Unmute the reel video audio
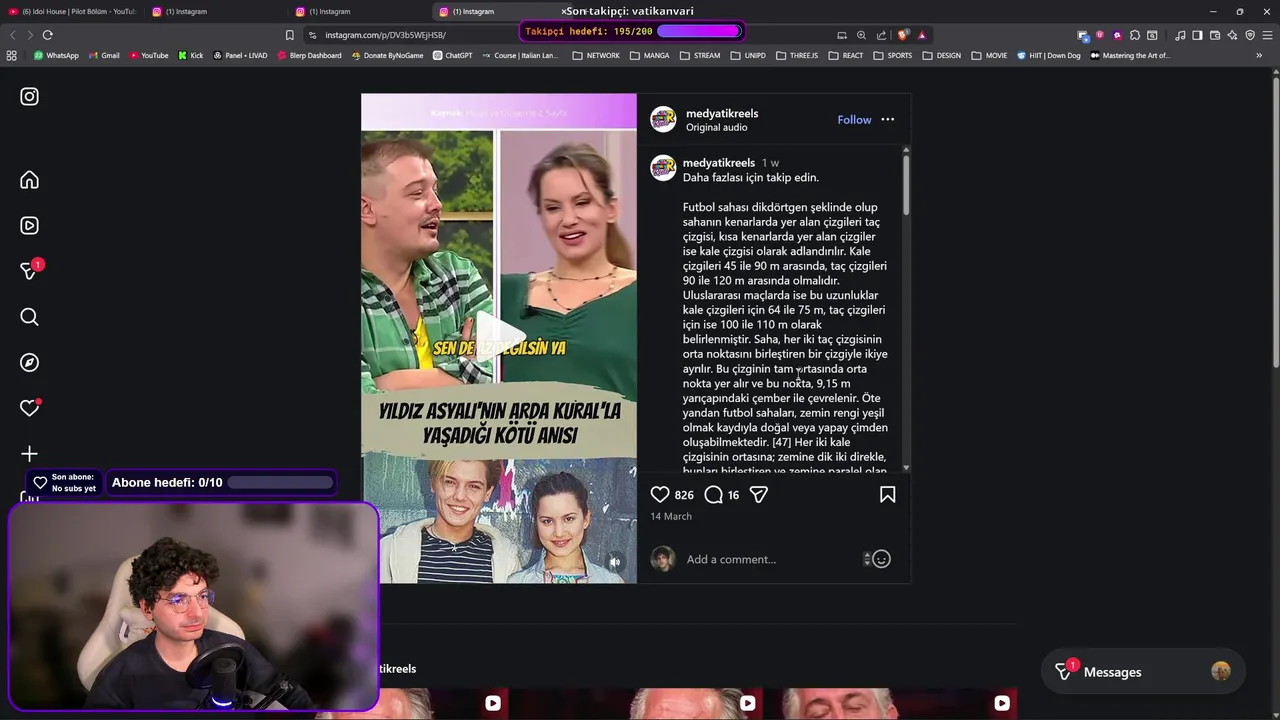Image resolution: width=1280 pixels, height=720 pixels. (615, 562)
